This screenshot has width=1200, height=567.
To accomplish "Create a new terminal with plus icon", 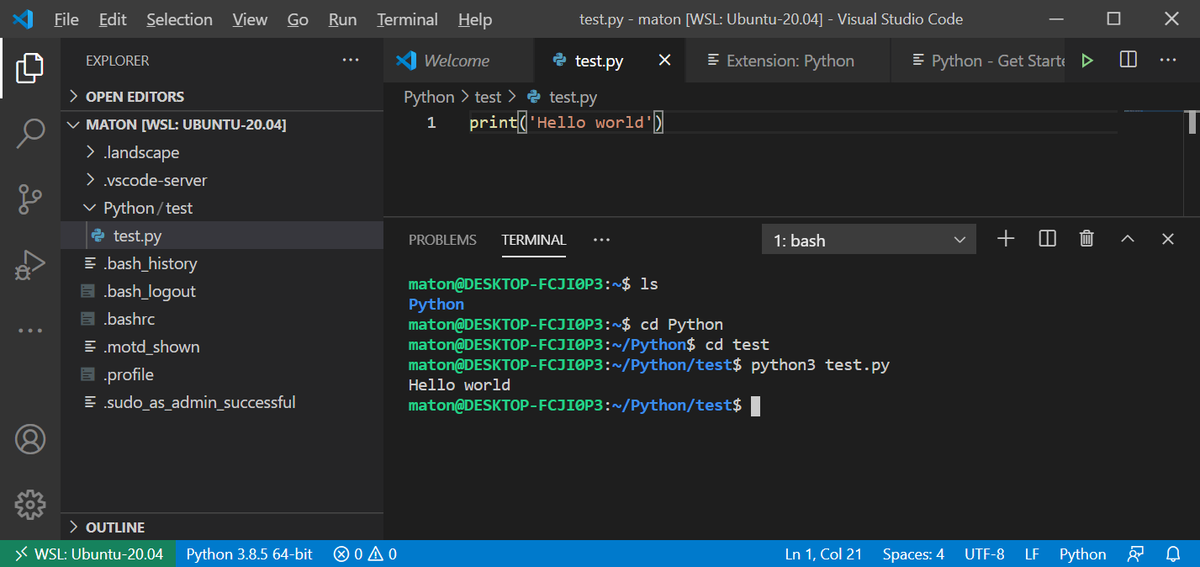I will point(1006,239).
